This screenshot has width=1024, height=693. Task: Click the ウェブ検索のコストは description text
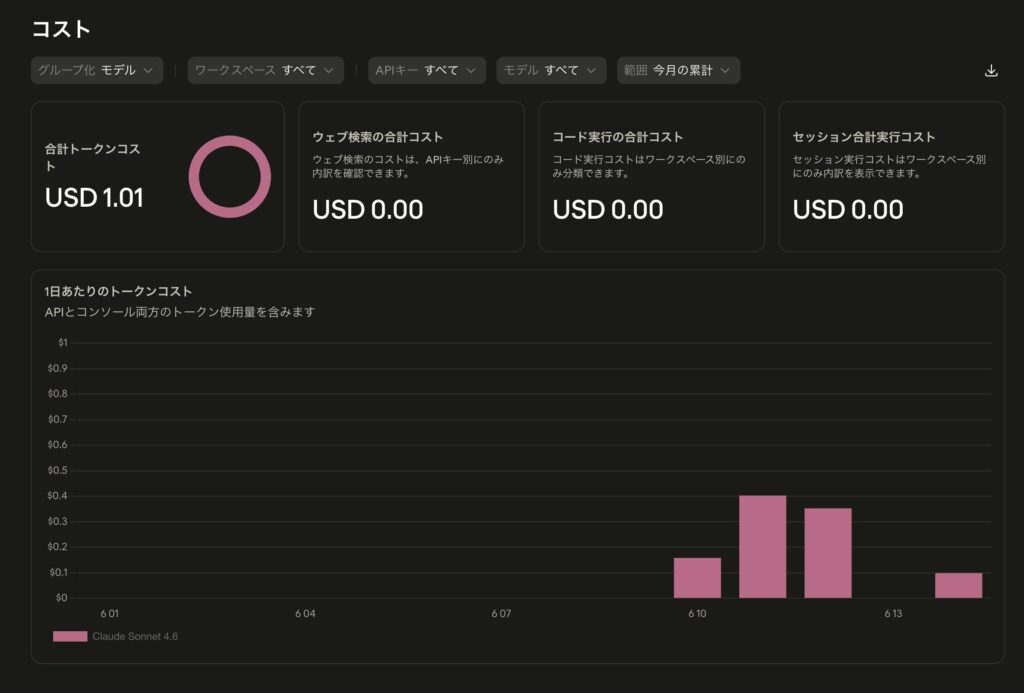[408, 166]
